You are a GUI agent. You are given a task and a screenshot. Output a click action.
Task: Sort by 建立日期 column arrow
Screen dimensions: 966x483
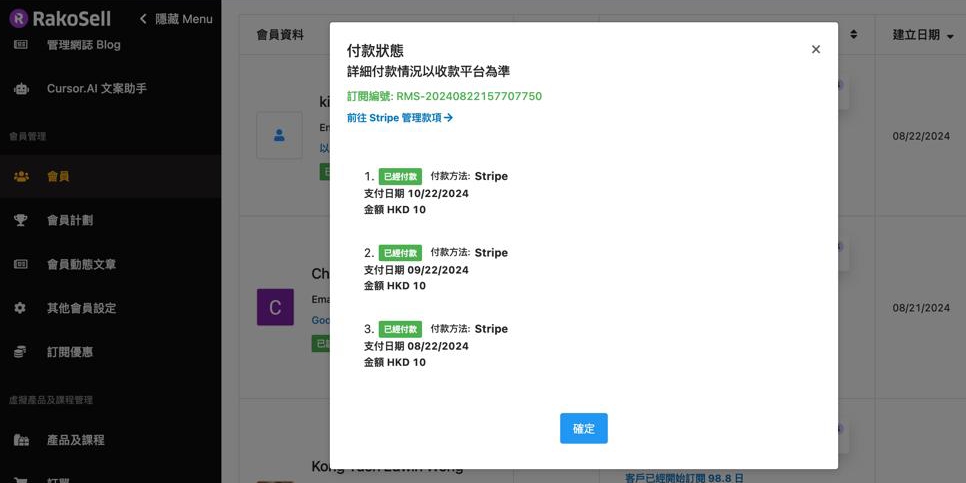(949, 36)
